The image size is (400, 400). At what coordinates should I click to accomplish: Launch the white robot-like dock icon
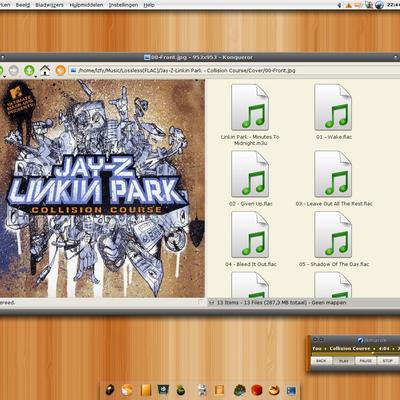click(202, 390)
